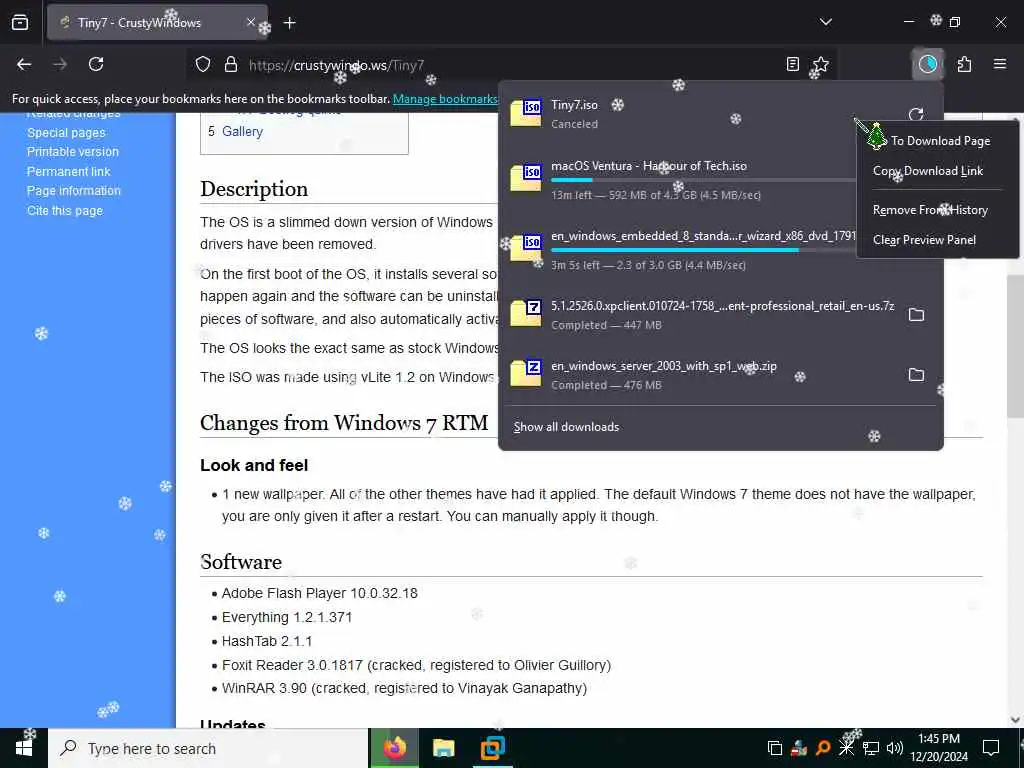Open folder for en_windows_server_2003 zip
This screenshot has height=768, width=1024.
pyautogui.click(x=916, y=375)
